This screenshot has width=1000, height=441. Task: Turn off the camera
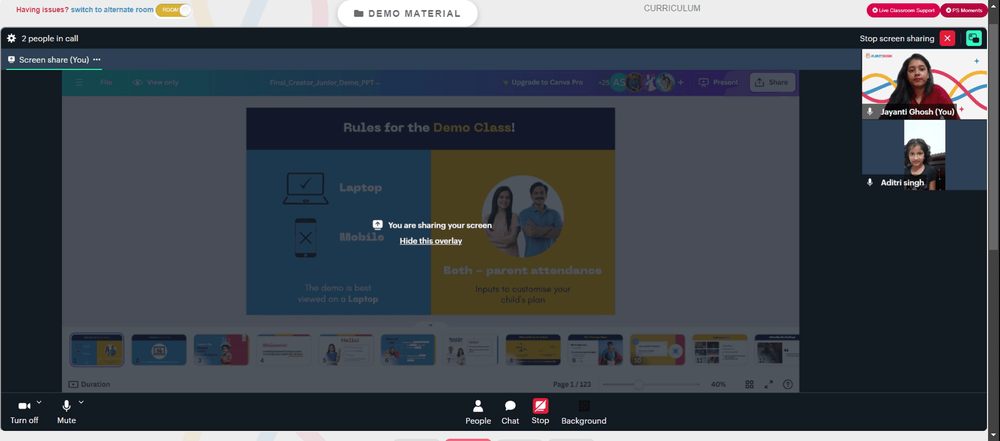(24, 412)
